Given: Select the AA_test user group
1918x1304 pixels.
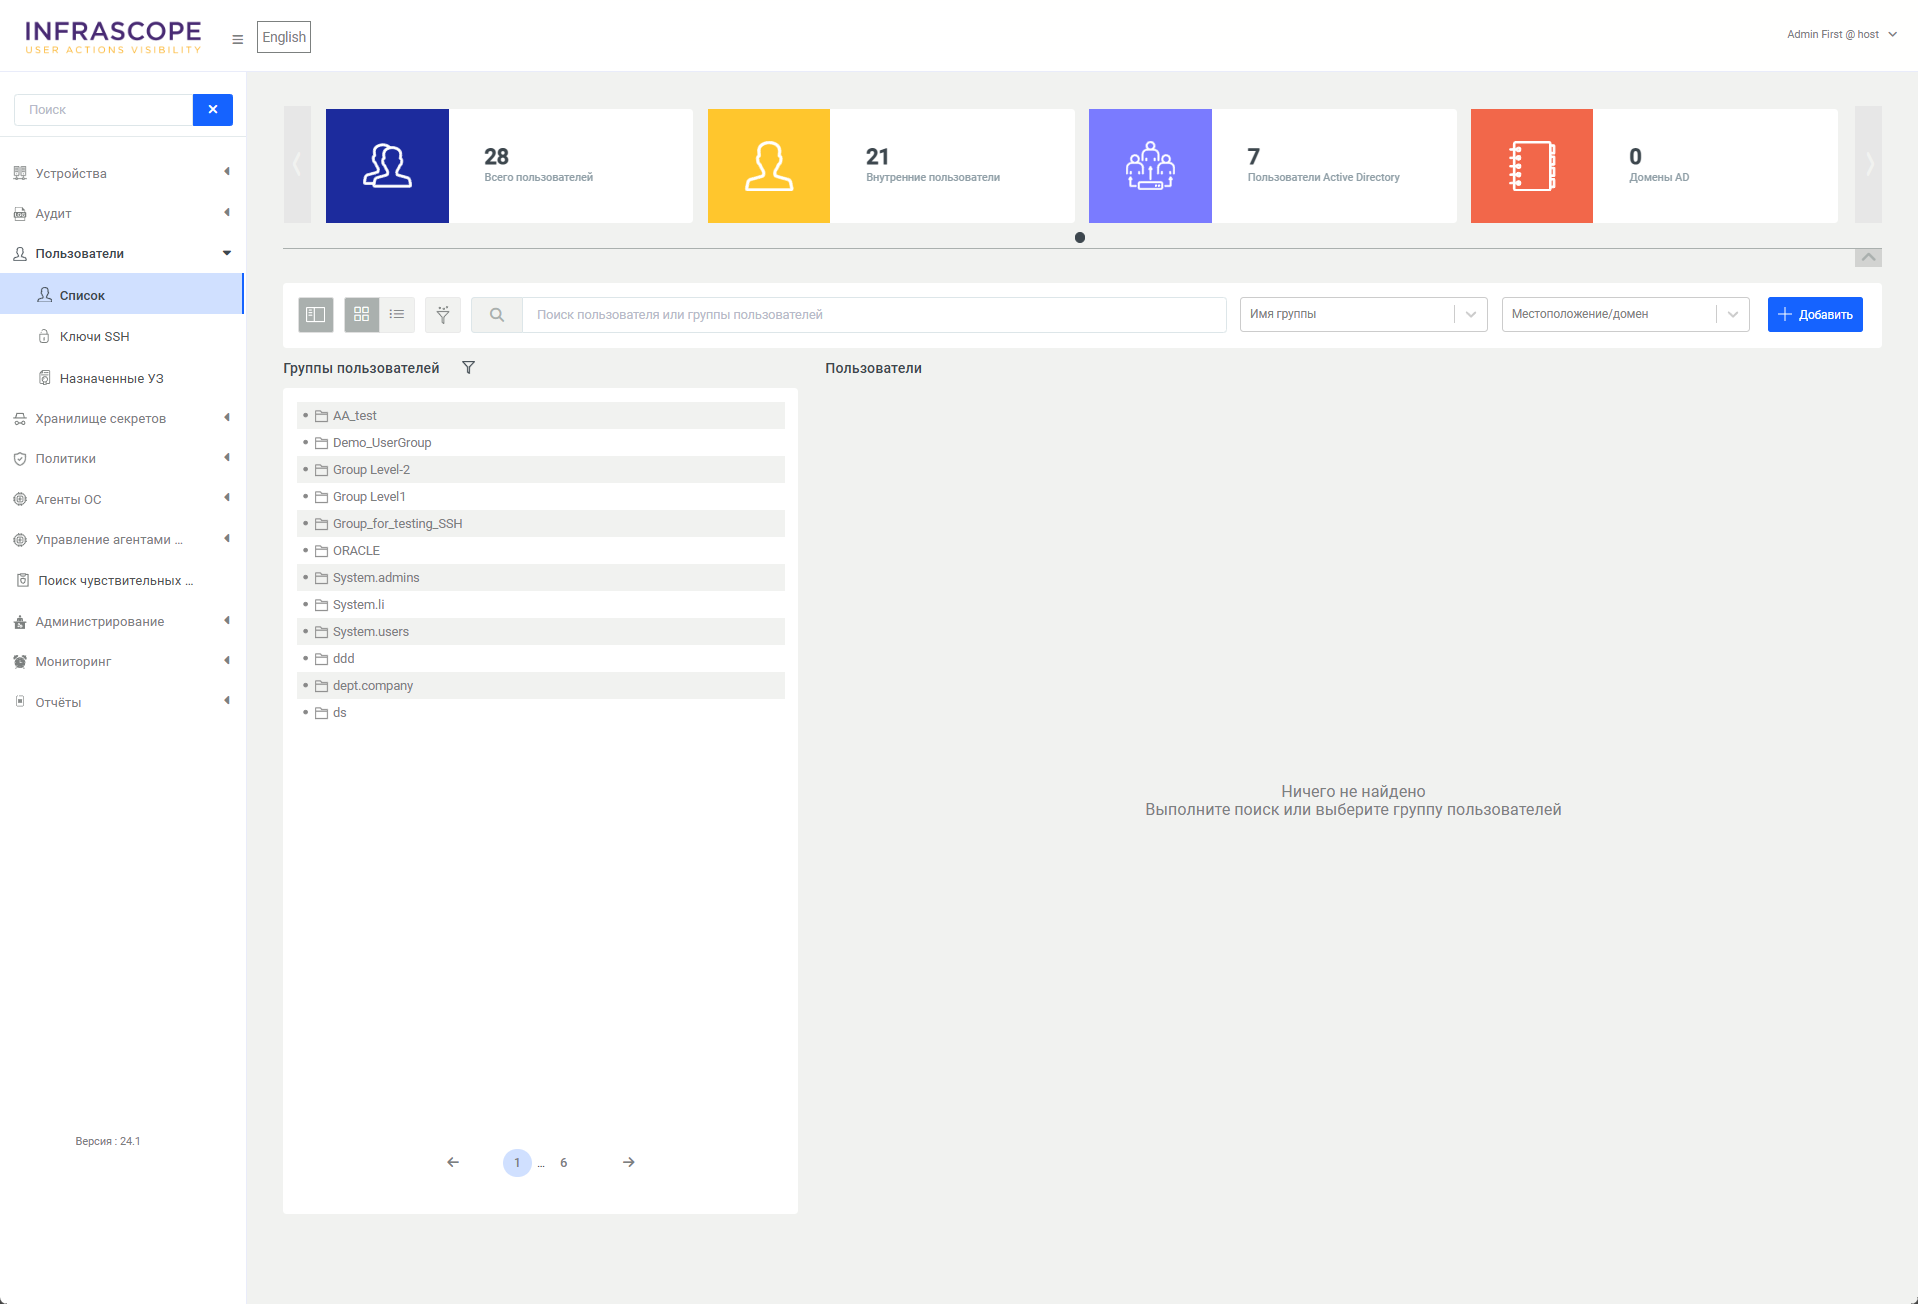Looking at the screenshot, I should coord(541,416).
